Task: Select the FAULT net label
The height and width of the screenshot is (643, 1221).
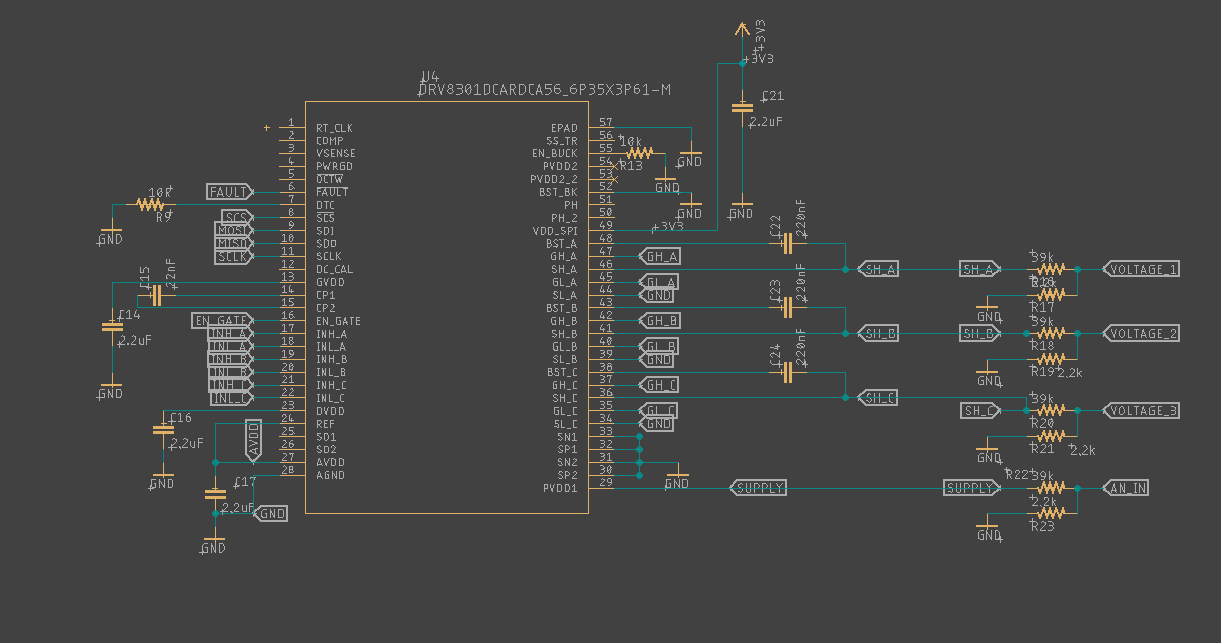Action: click(229, 192)
